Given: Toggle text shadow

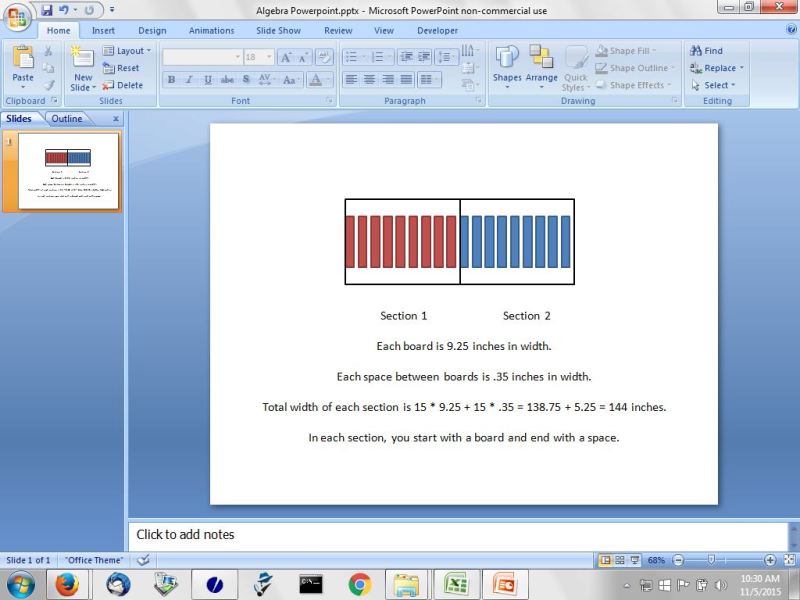Looking at the screenshot, I should tap(246, 80).
